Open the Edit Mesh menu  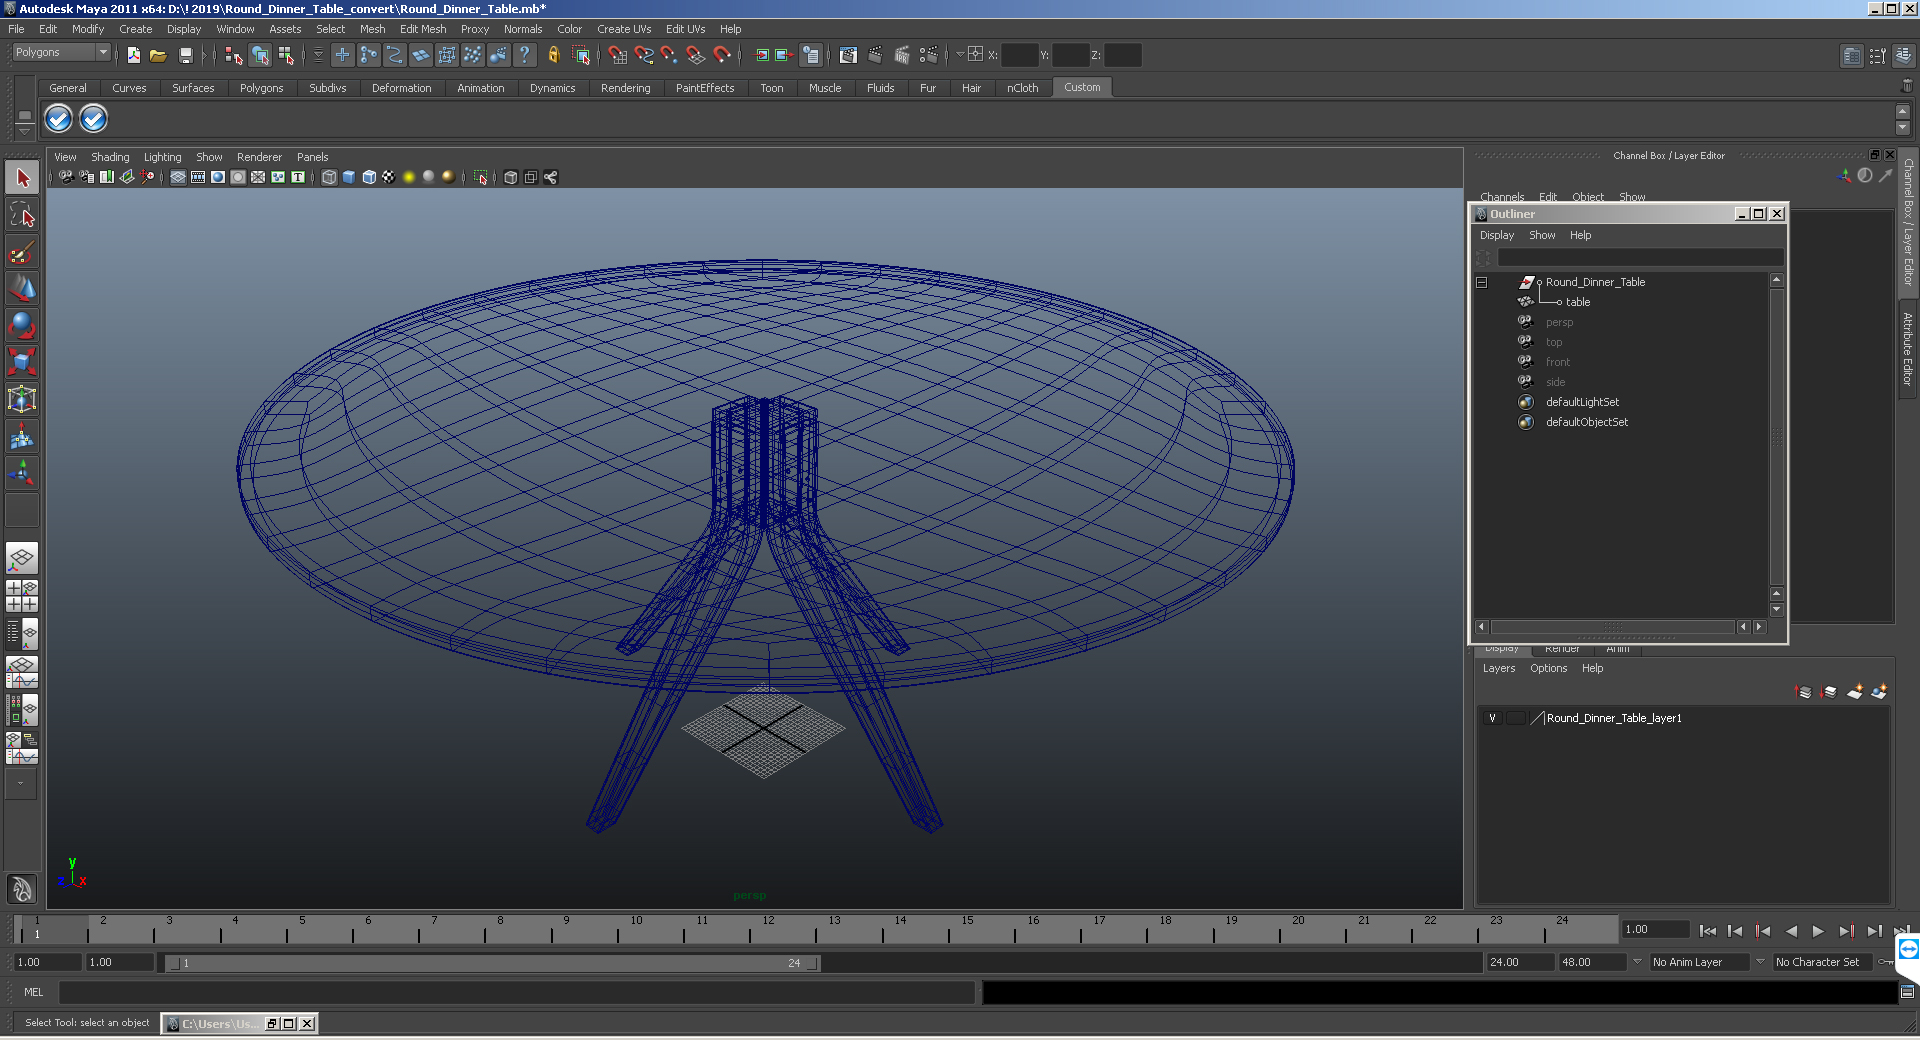423,29
